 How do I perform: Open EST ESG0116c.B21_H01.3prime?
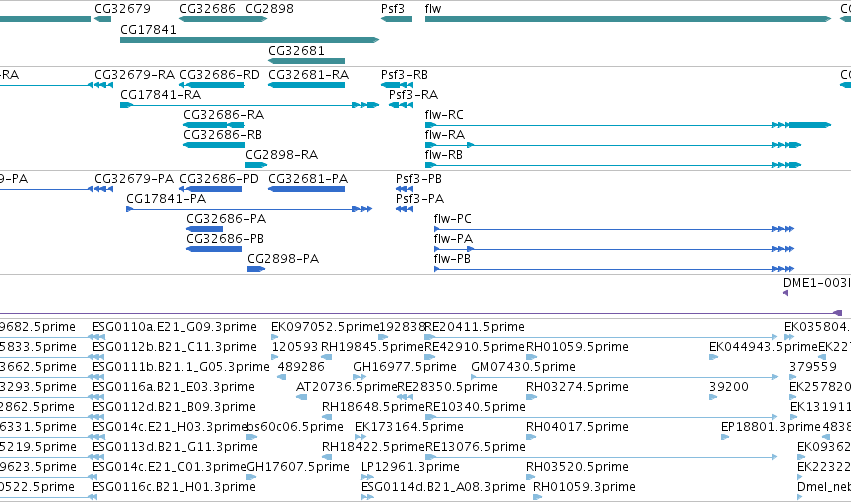tap(174, 487)
